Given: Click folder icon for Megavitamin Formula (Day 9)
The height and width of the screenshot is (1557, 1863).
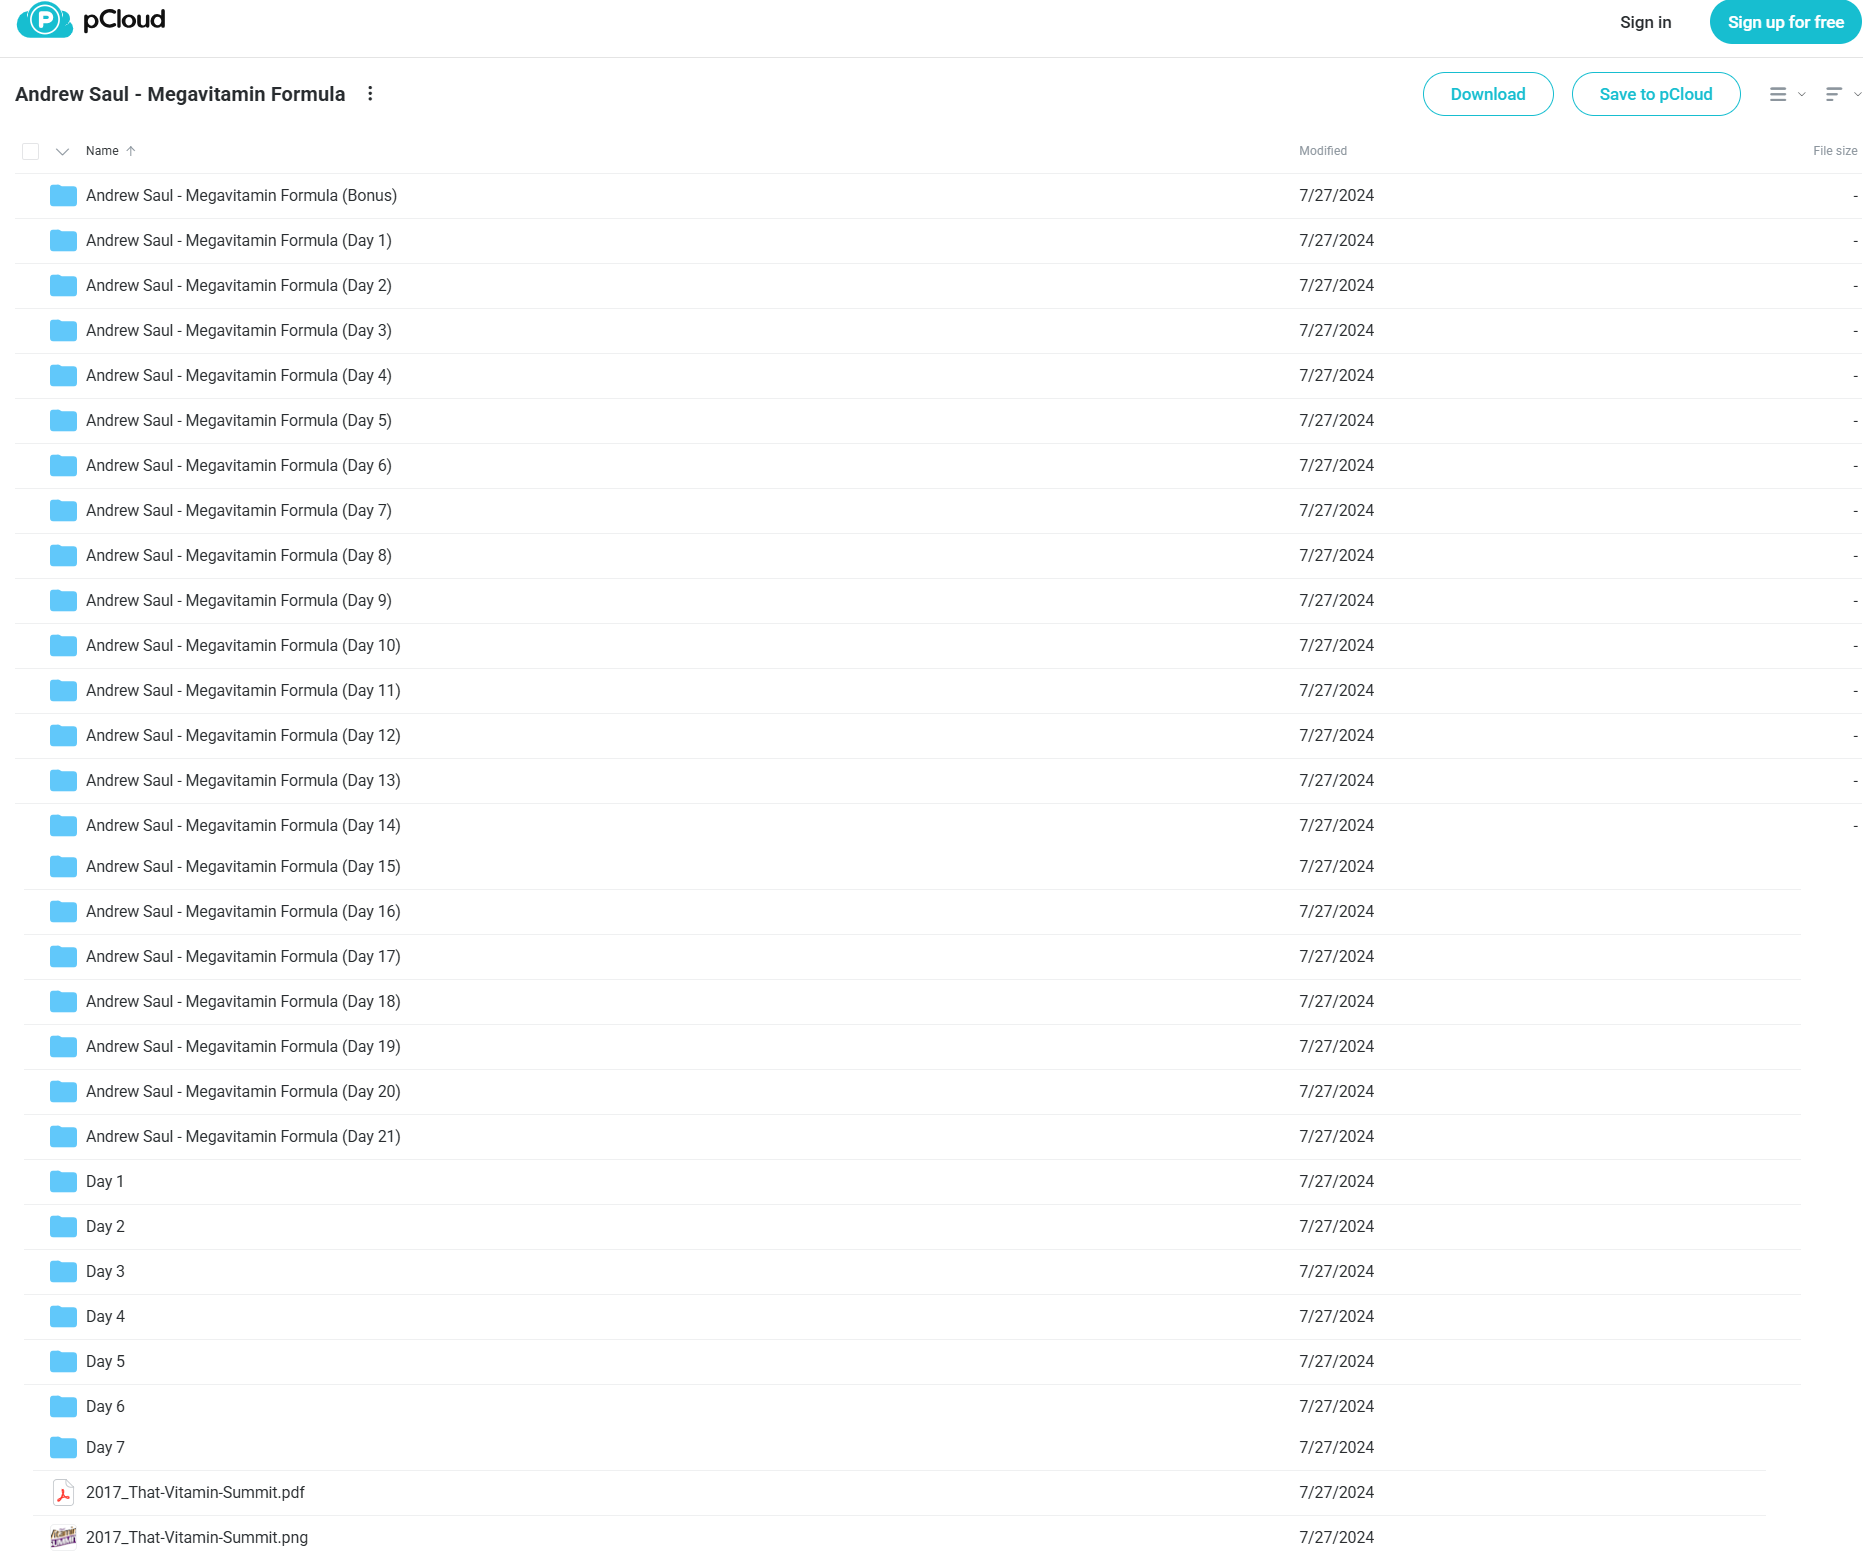Looking at the screenshot, I should coord(64,600).
